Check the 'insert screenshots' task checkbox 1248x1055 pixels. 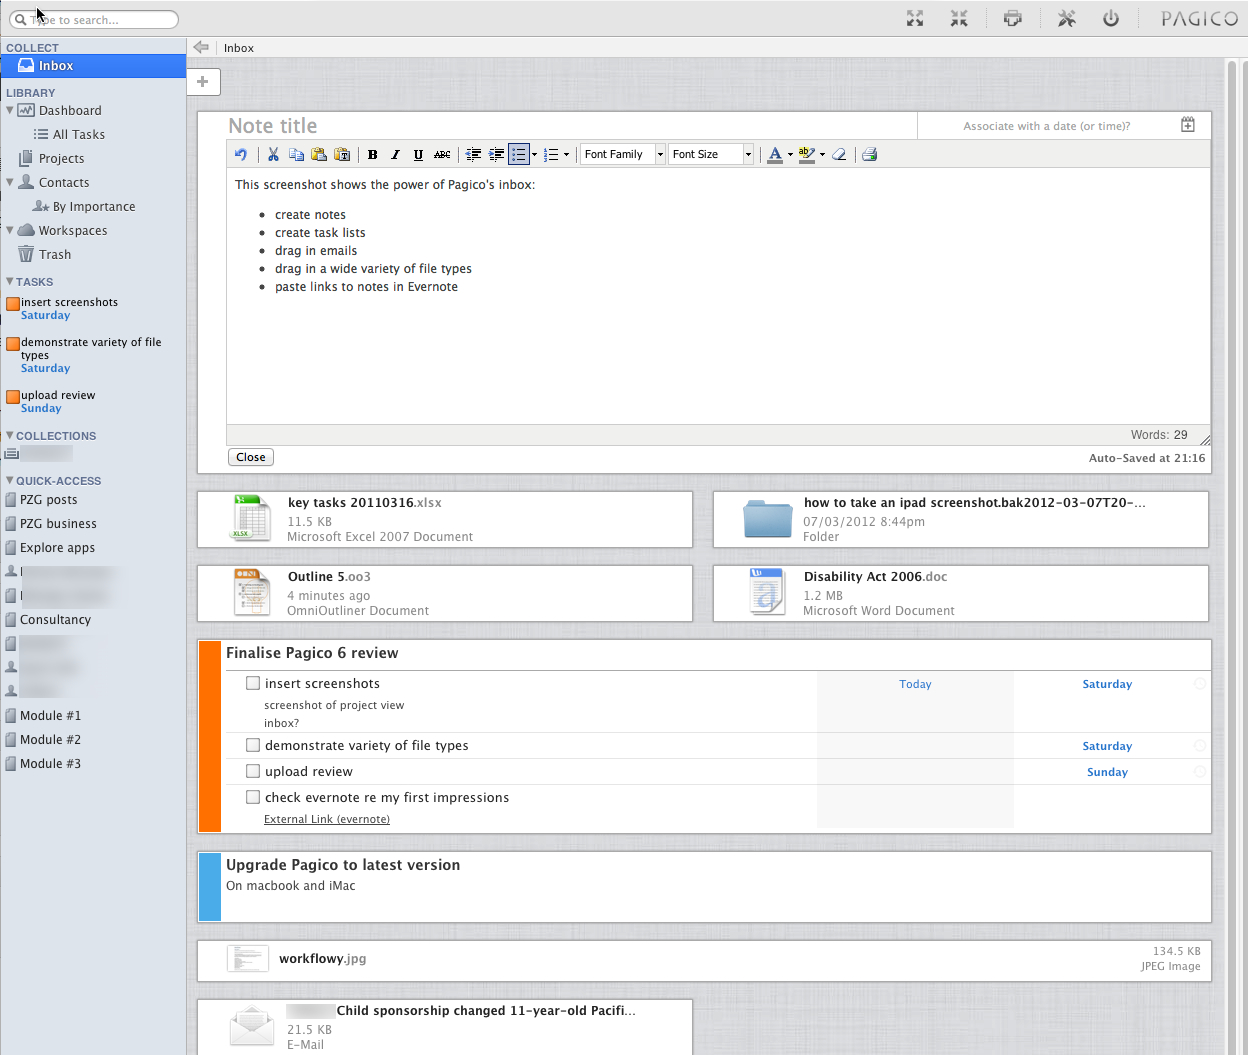pos(253,683)
